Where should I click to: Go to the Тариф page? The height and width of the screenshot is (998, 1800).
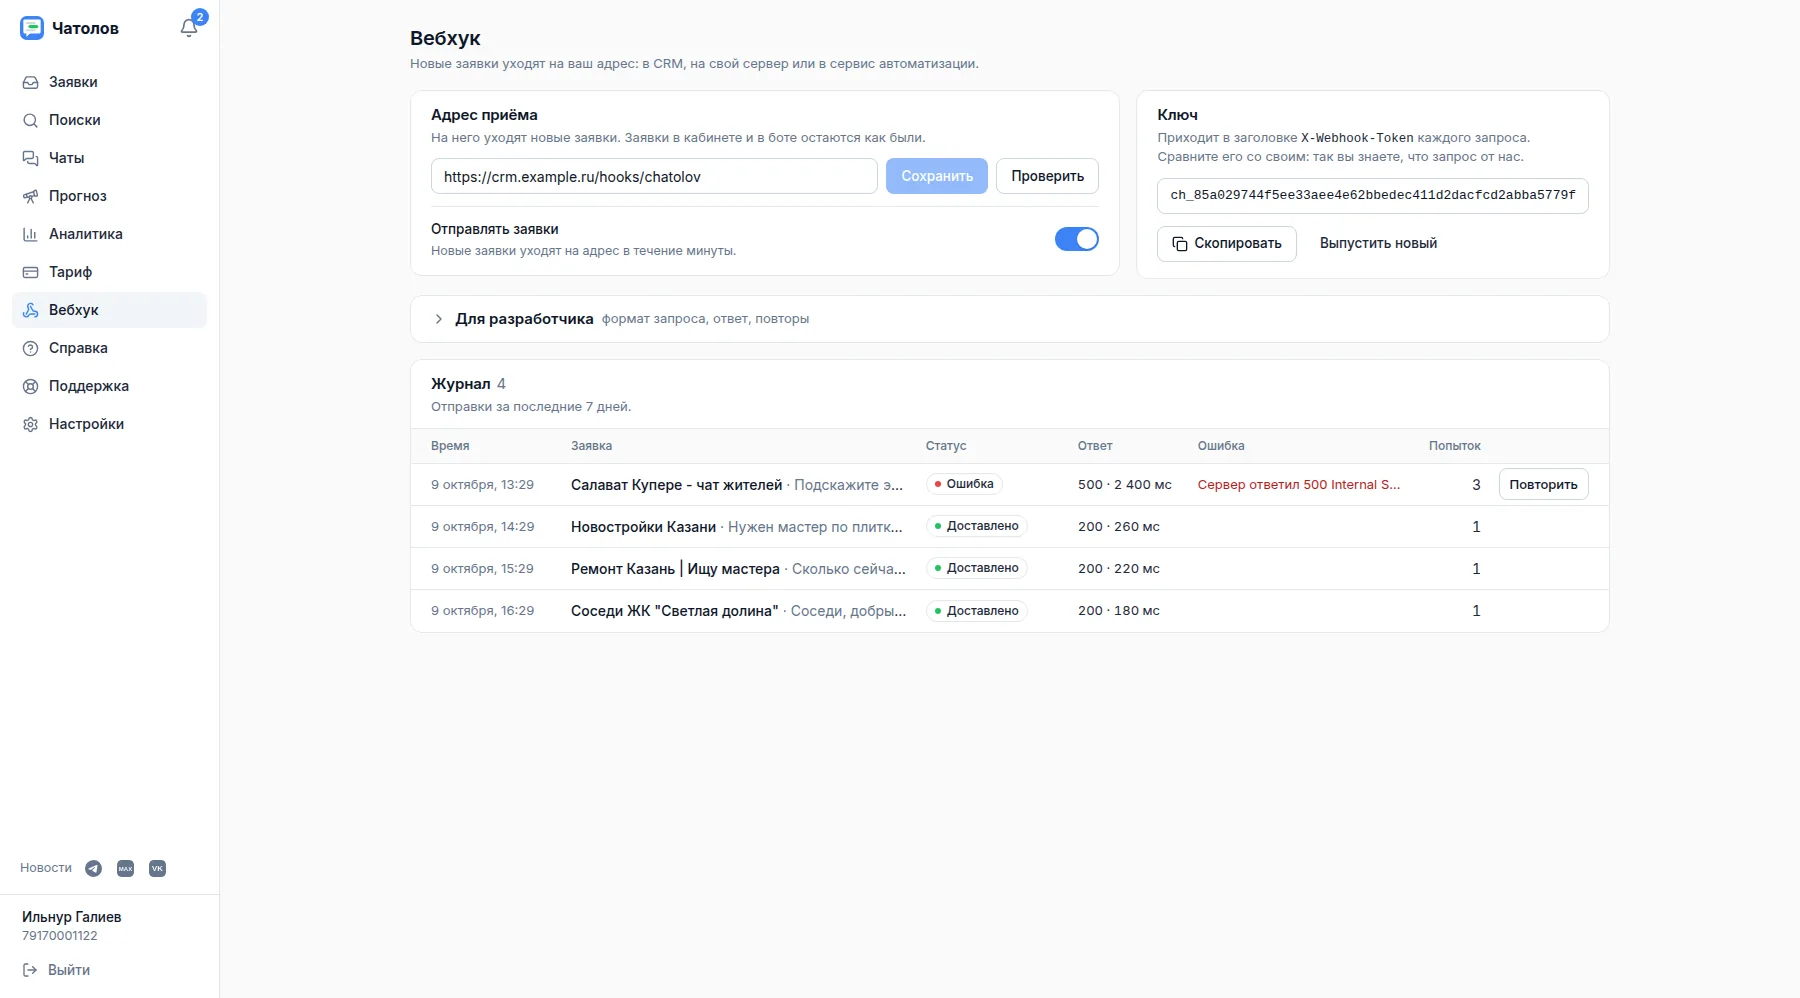click(x=109, y=272)
